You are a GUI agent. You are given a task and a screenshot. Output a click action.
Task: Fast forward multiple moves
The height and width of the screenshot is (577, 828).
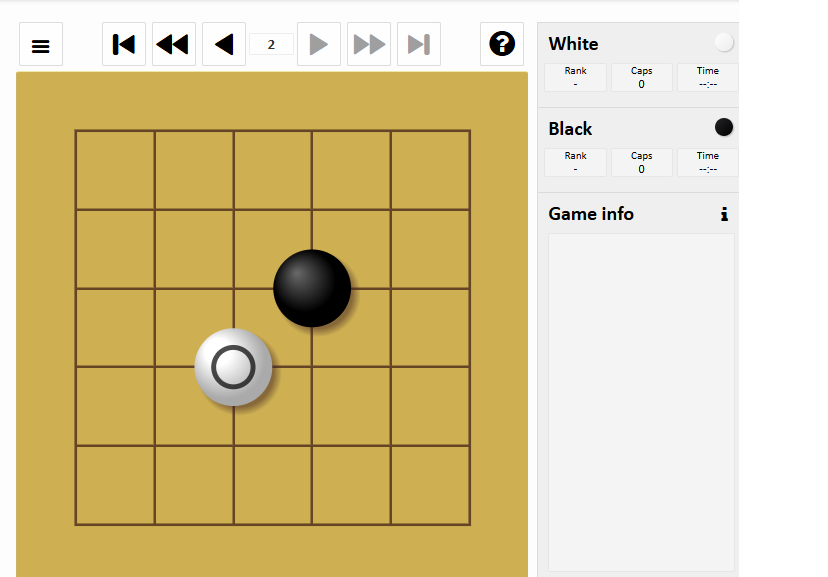(369, 44)
